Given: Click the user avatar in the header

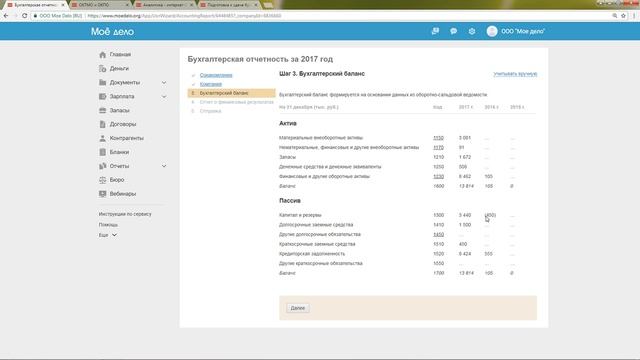Looking at the screenshot, I should pyautogui.click(x=492, y=31).
